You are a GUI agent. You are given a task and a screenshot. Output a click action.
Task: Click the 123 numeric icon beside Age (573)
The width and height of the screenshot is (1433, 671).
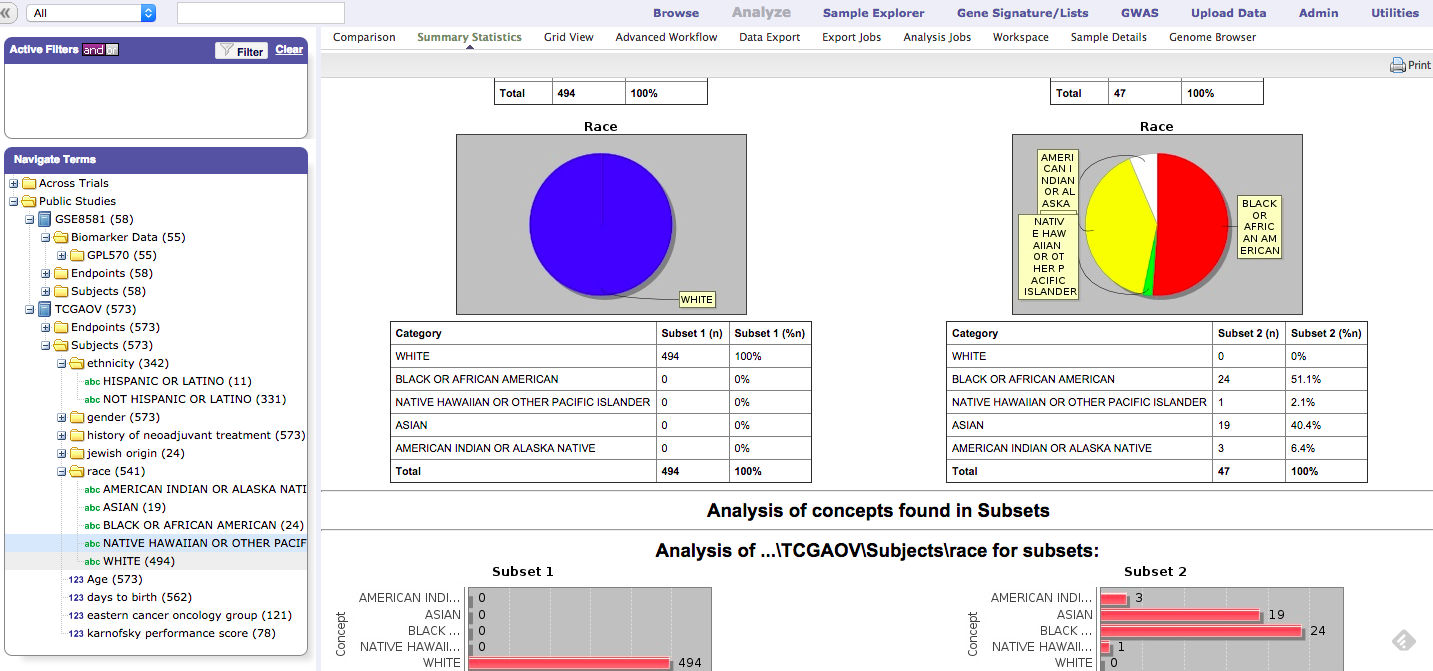tap(76, 579)
